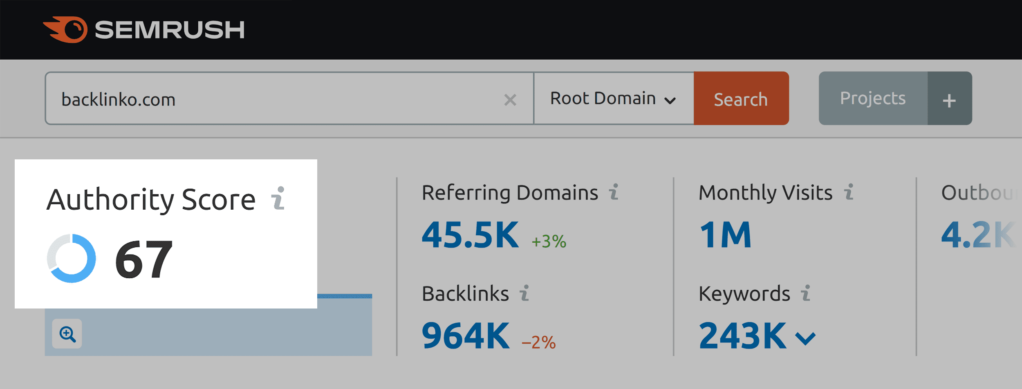Add a new project with the plus icon
This screenshot has height=389, width=1022.
tap(950, 98)
